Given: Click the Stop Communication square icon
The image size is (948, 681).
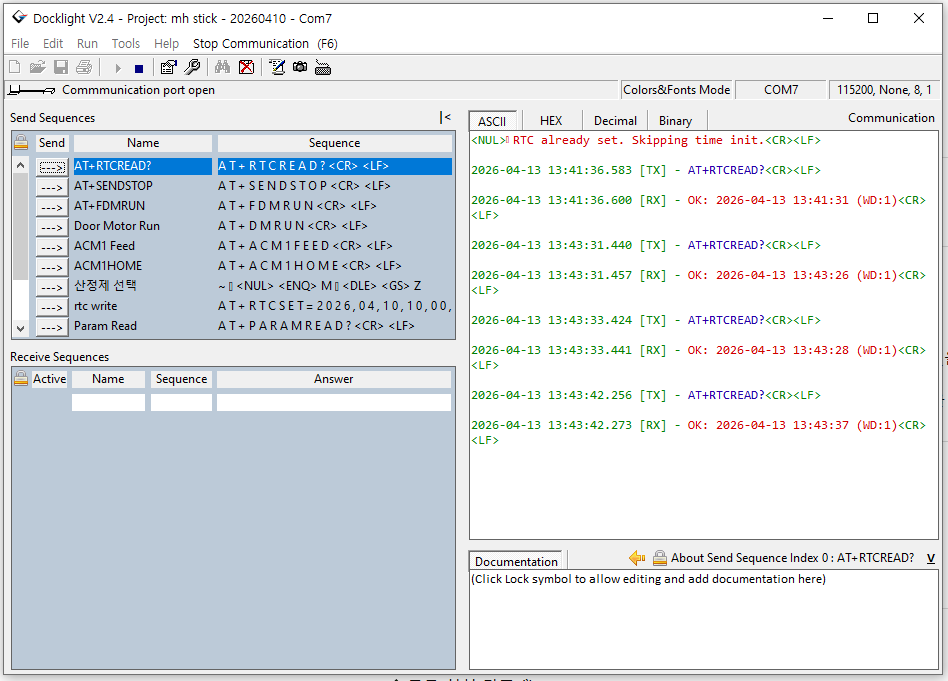Looking at the screenshot, I should tap(139, 68).
